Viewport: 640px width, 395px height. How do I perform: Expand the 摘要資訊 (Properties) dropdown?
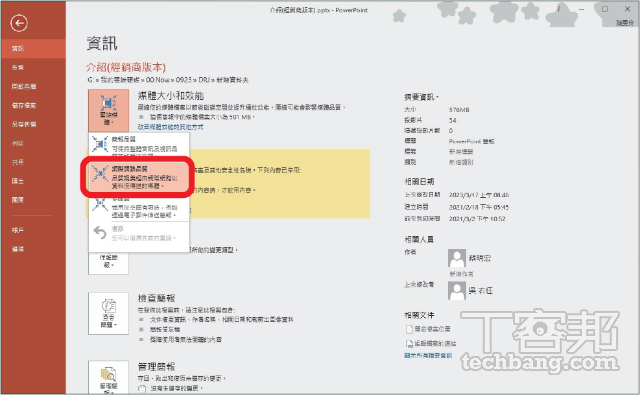422,97
